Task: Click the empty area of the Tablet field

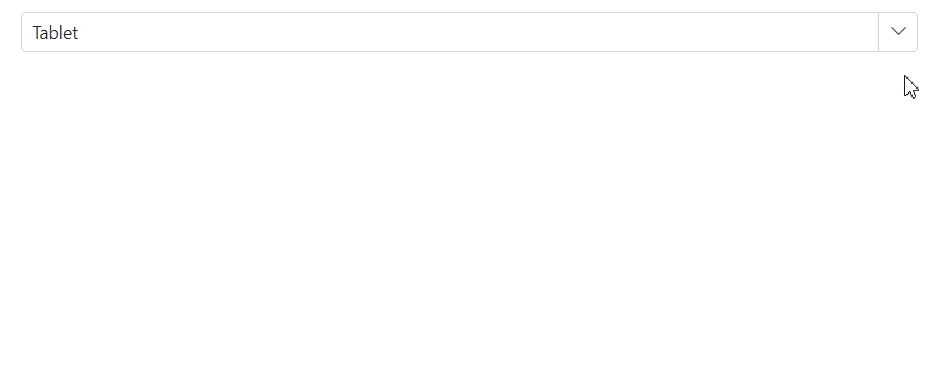Action: click(478, 32)
